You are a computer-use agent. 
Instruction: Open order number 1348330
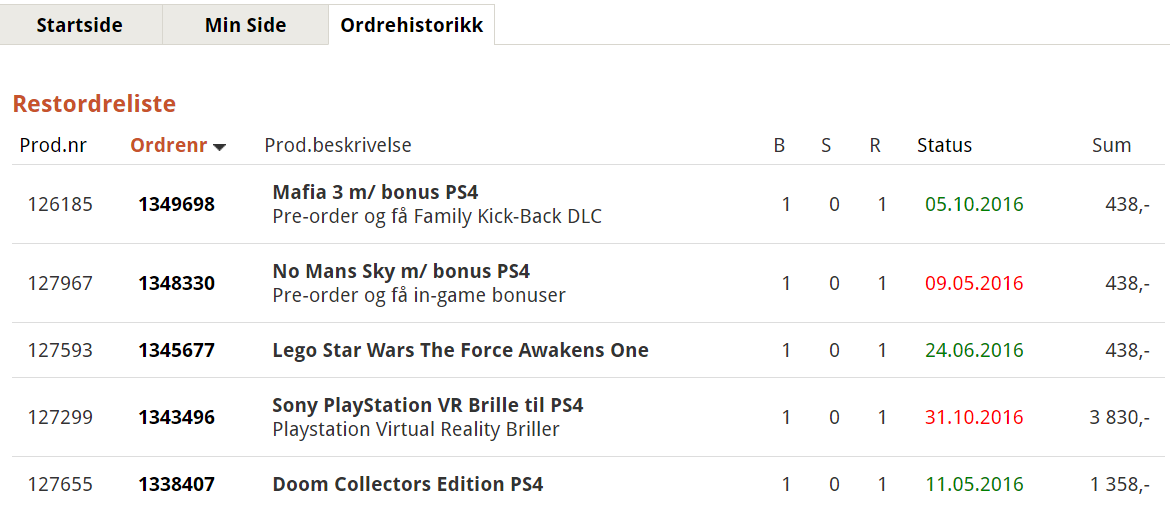tap(177, 284)
